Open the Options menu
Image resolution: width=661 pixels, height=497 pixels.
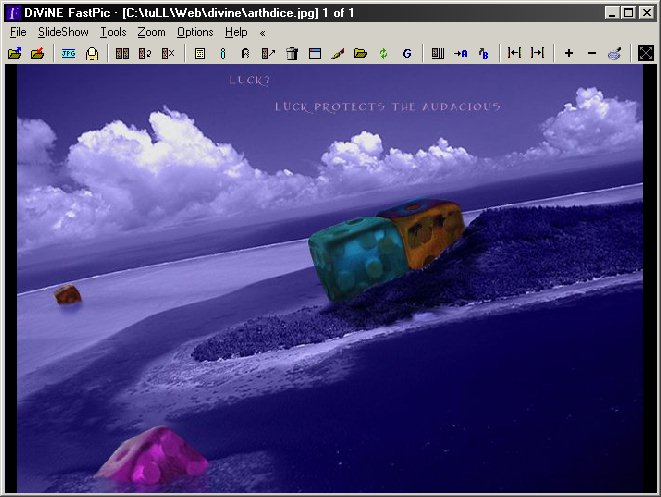tap(195, 32)
